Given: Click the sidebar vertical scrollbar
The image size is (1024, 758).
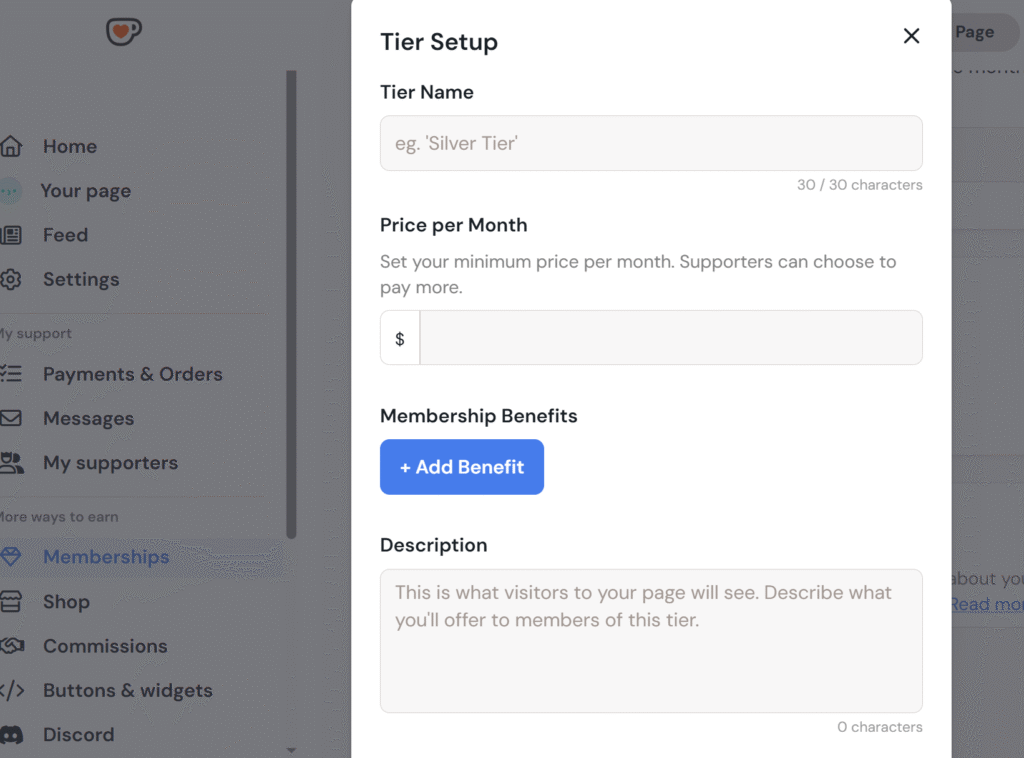Looking at the screenshot, I should (x=291, y=304).
